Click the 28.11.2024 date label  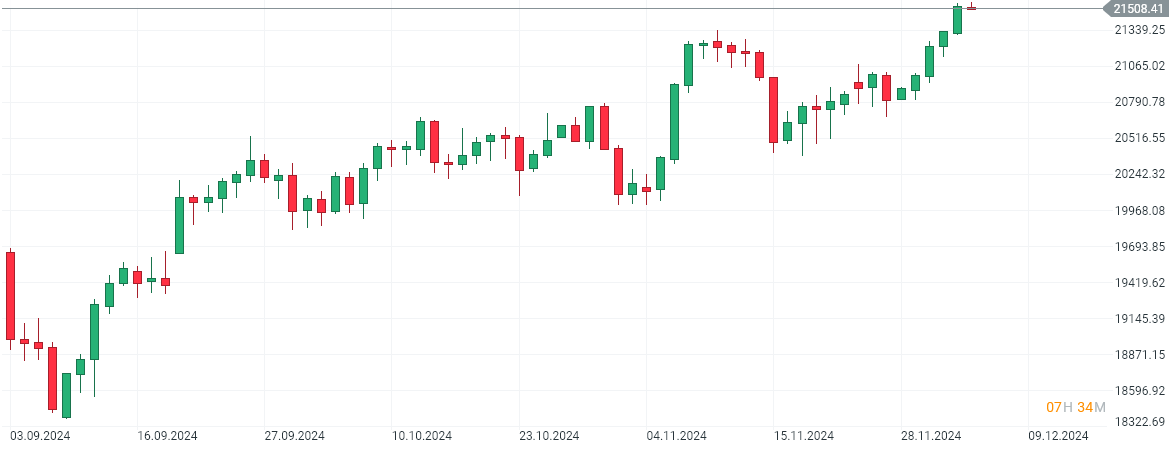(x=931, y=436)
